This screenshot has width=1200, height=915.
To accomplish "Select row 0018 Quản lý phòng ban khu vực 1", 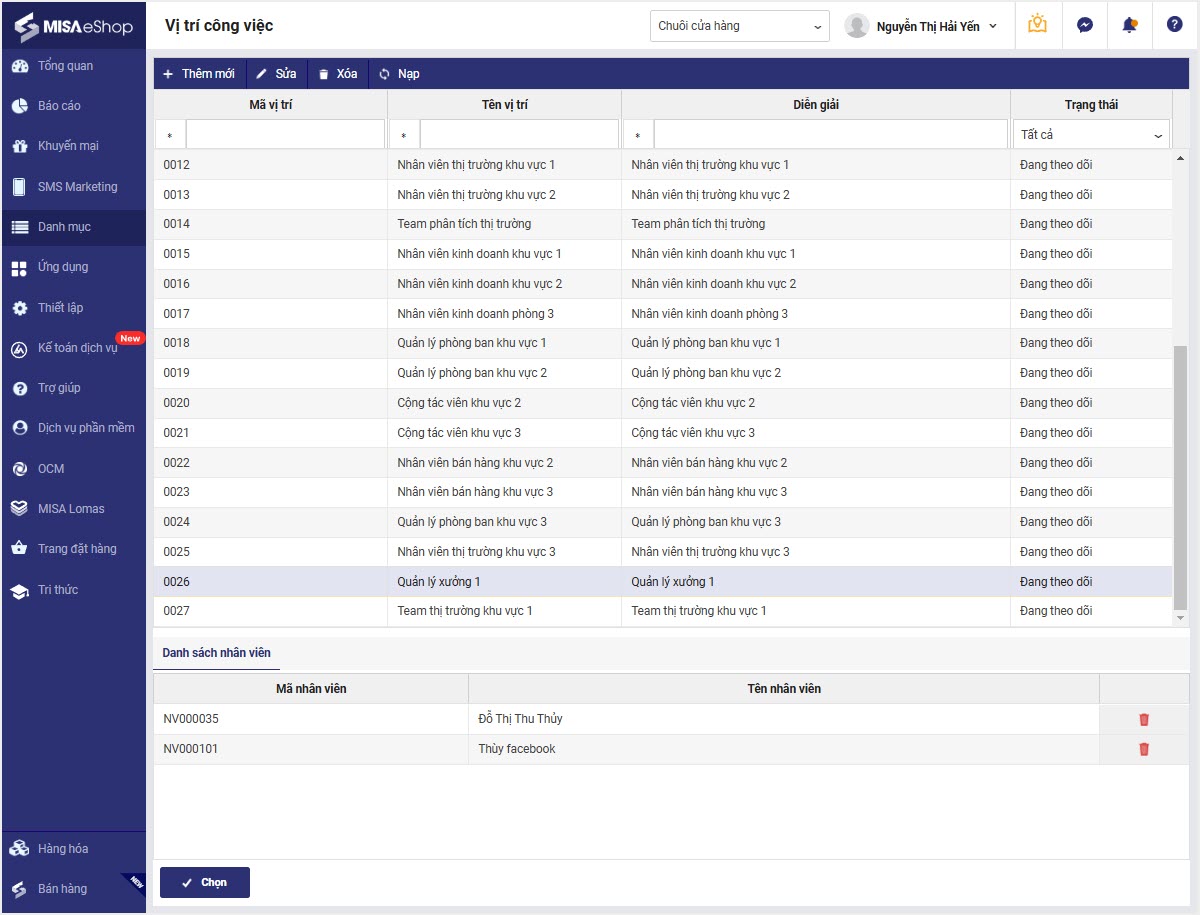I will [x=663, y=343].
